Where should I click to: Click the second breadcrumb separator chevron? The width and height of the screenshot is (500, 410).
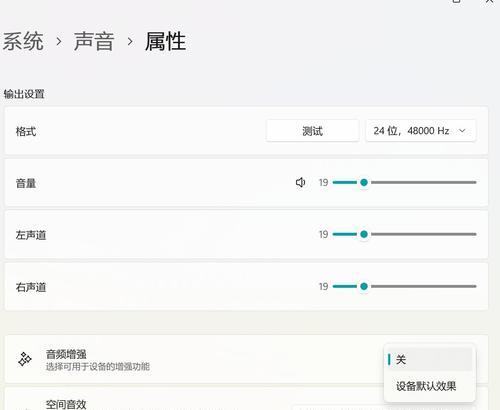(130, 41)
